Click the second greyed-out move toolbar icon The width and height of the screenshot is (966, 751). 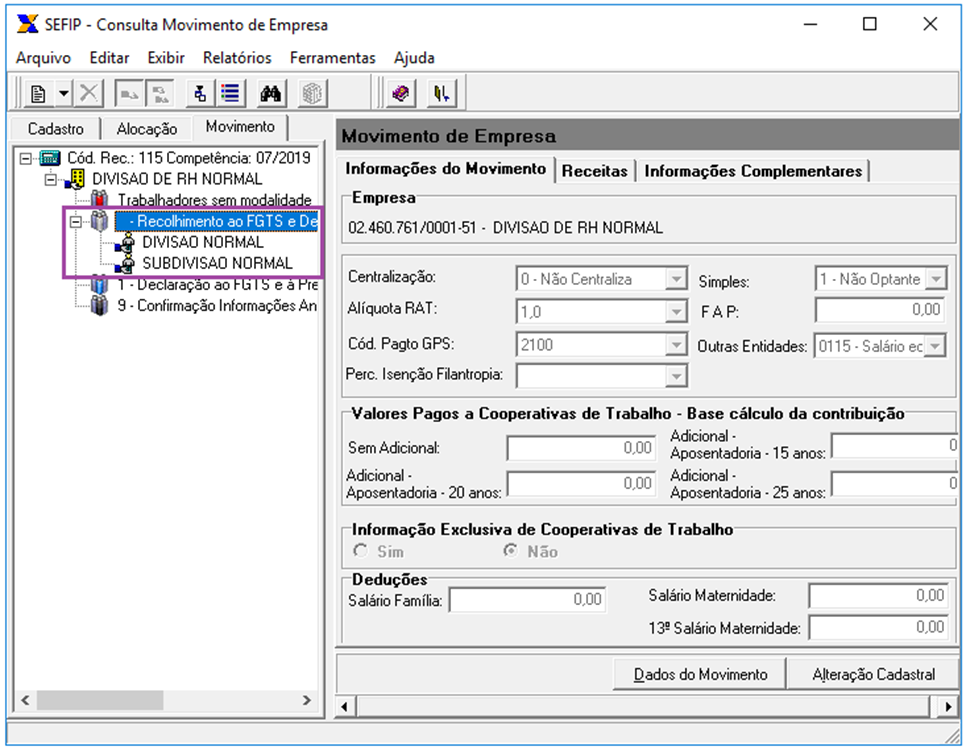point(160,94)
